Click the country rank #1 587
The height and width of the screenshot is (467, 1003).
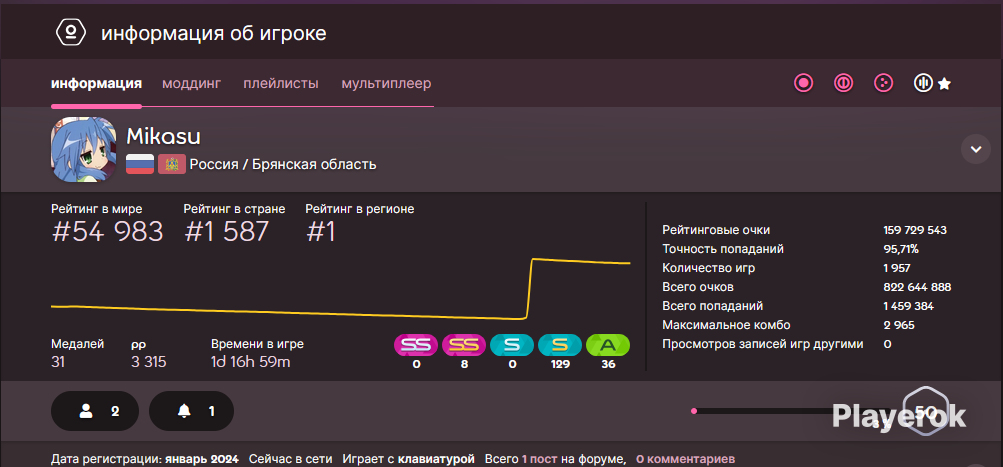coord(226,232)
